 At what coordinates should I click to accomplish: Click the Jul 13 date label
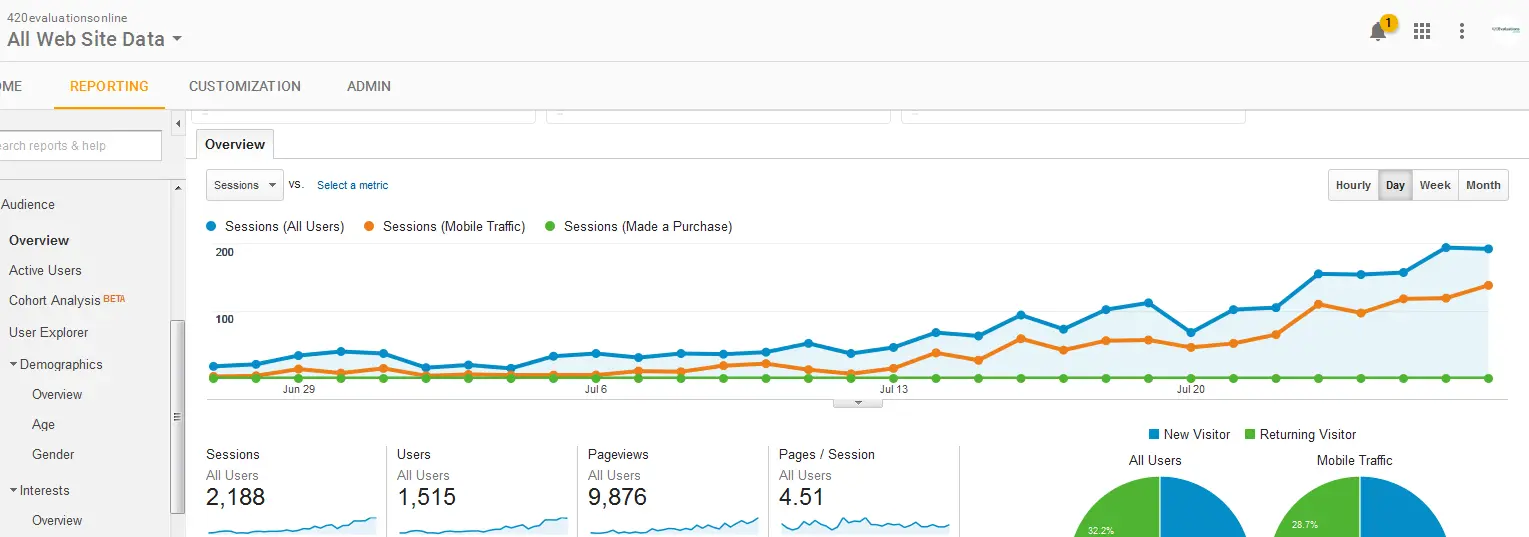pyautogui.click(x=894, y=390)
